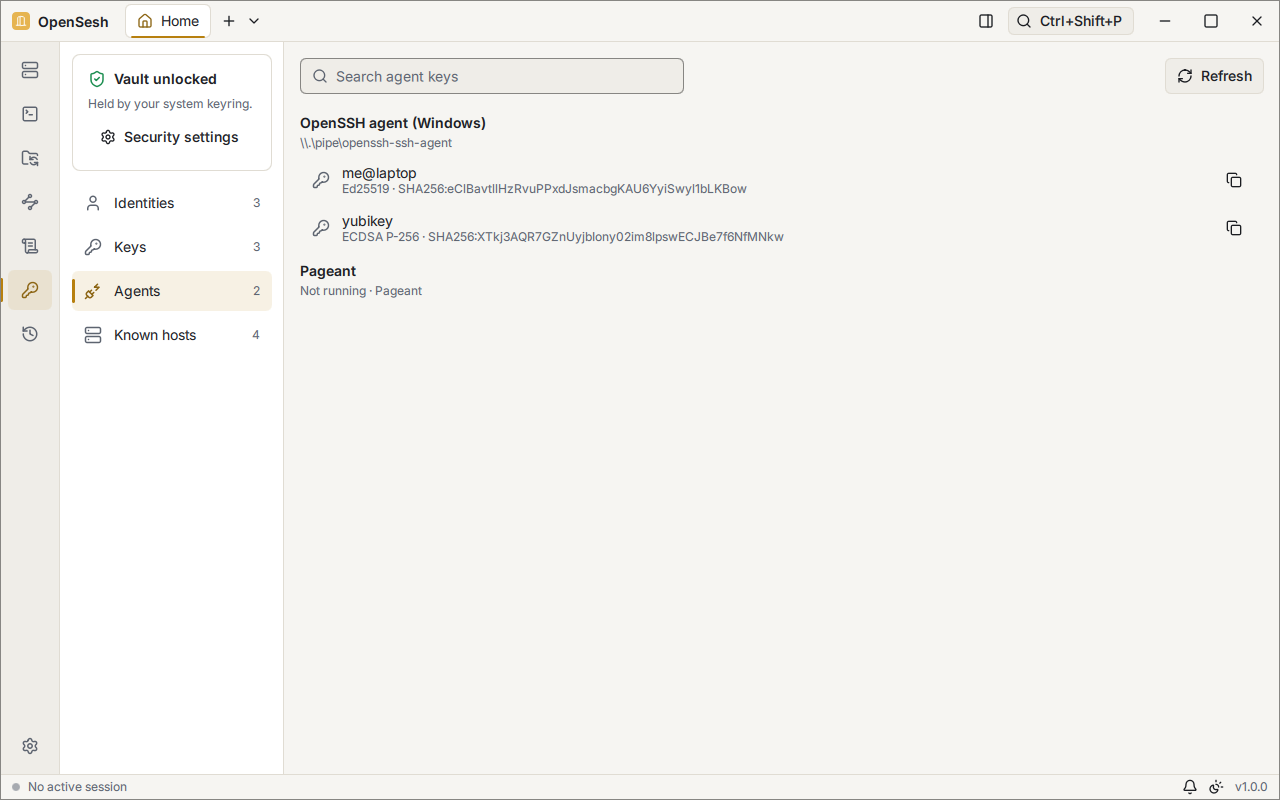Open the Known hosts section
1280x800 pixels.
pyautogui.click(x=172, y=335)
